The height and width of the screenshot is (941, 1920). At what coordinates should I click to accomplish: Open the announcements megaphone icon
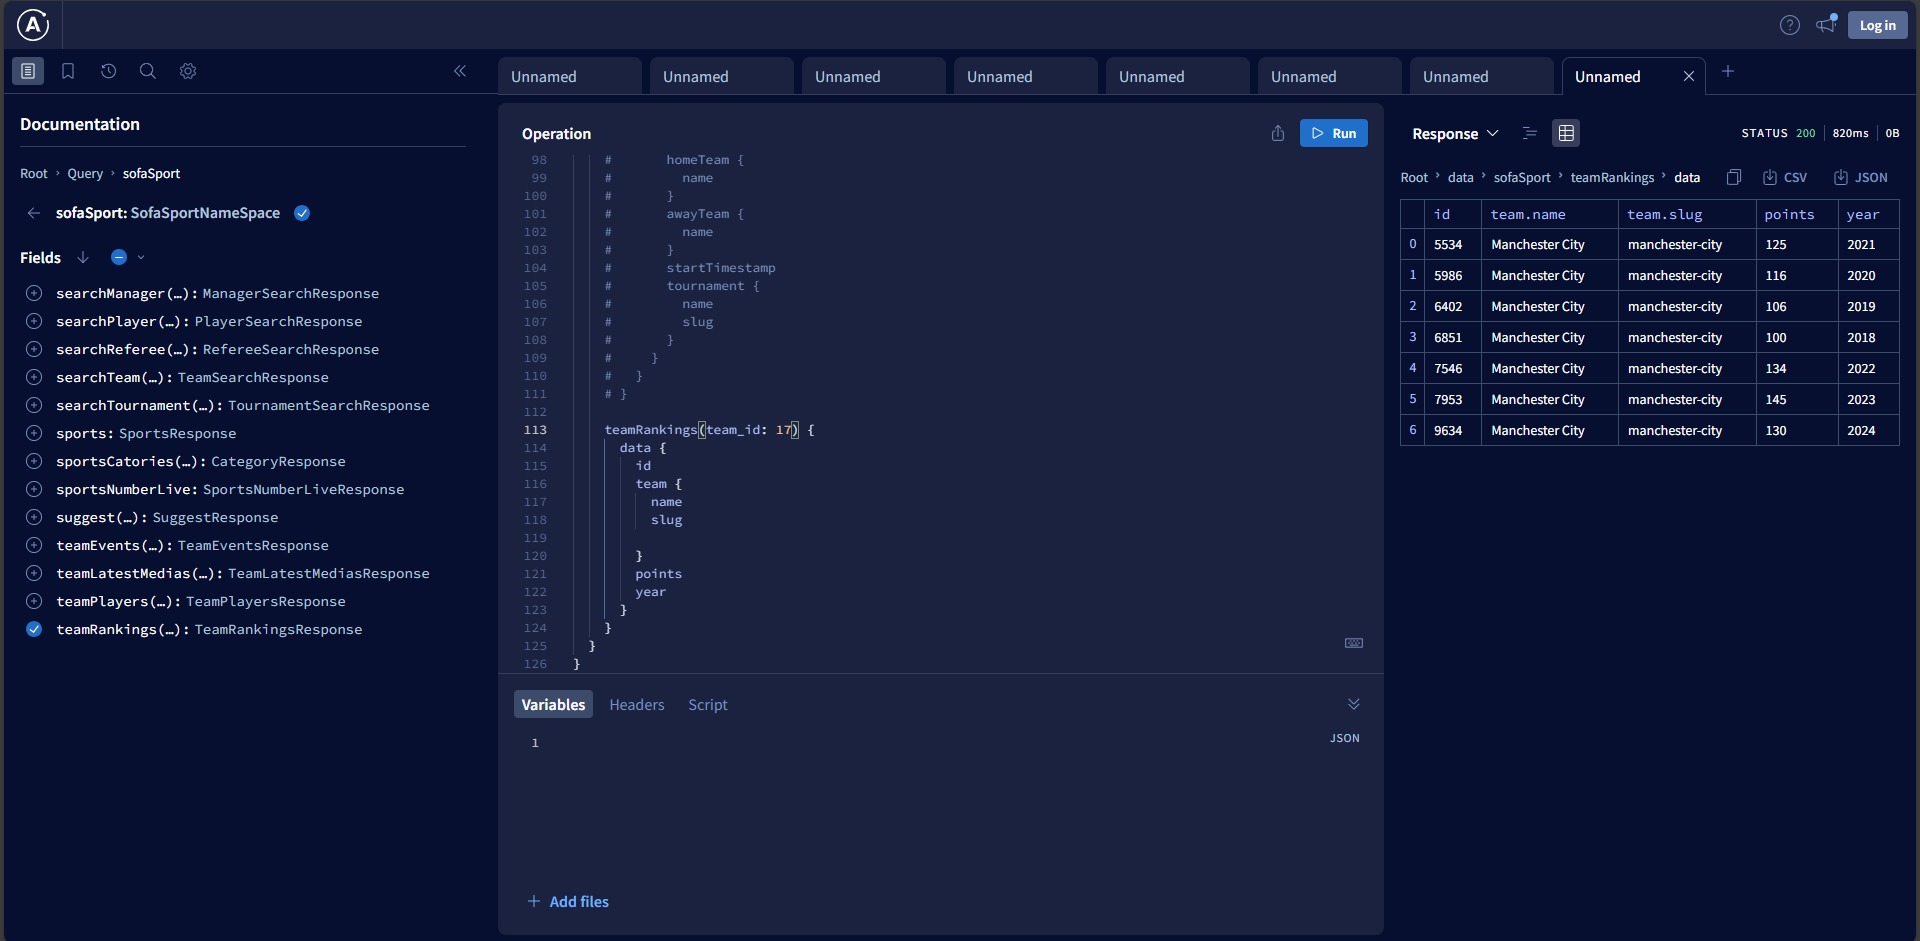tap(1826, 24)
